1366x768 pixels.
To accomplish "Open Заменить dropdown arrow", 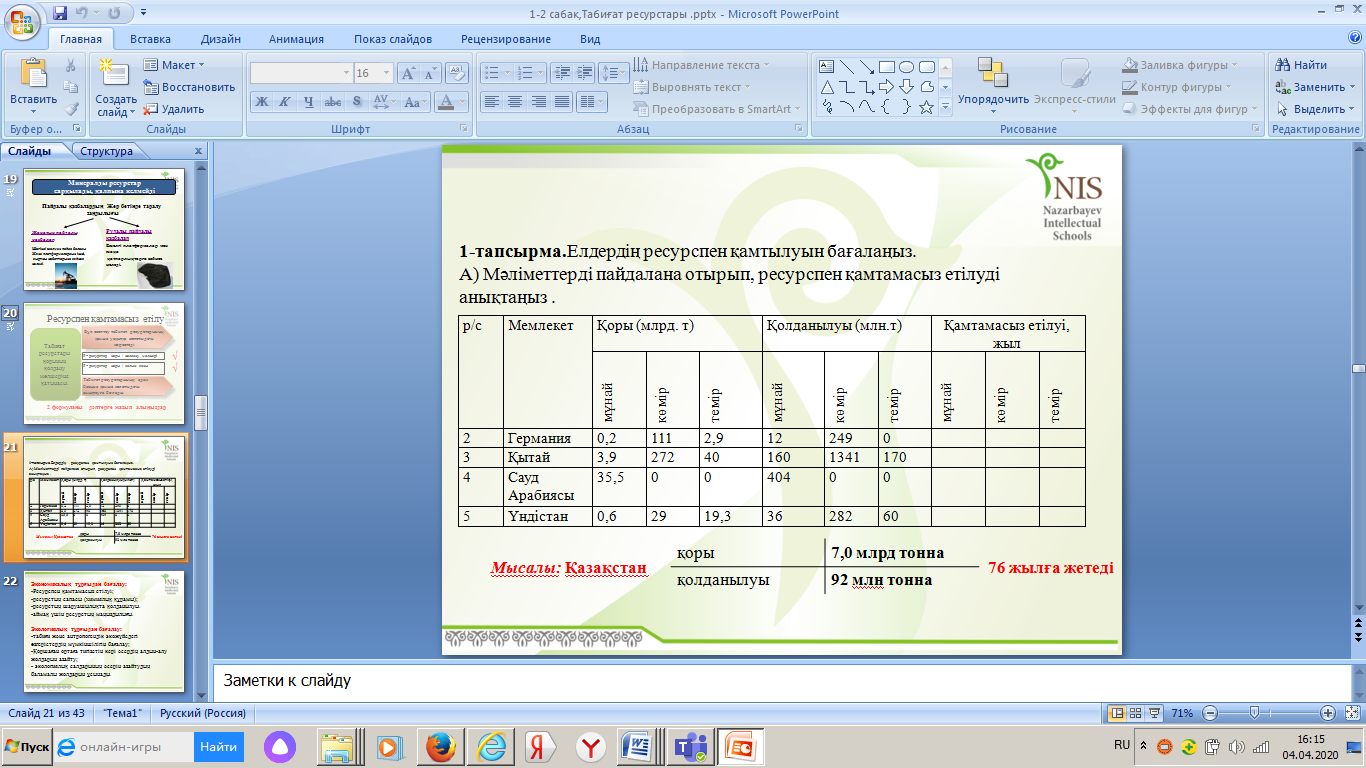I will pyautogui.click(x=1354, y=87).
